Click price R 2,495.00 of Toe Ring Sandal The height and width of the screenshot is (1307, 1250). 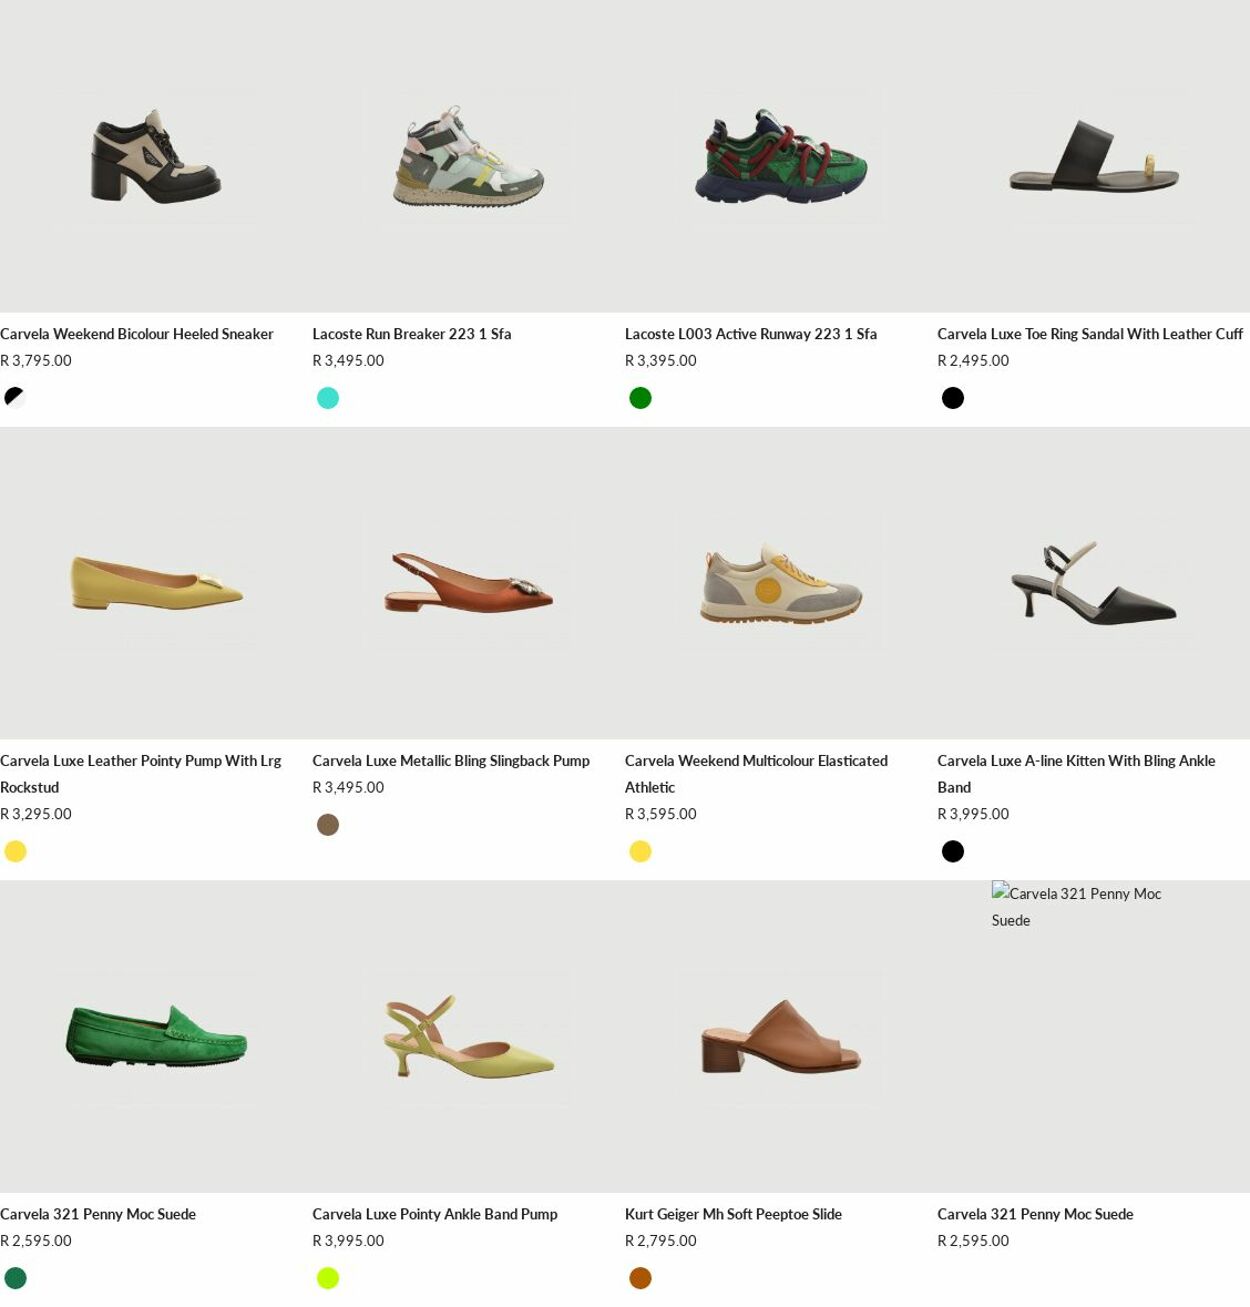[973, 361]
